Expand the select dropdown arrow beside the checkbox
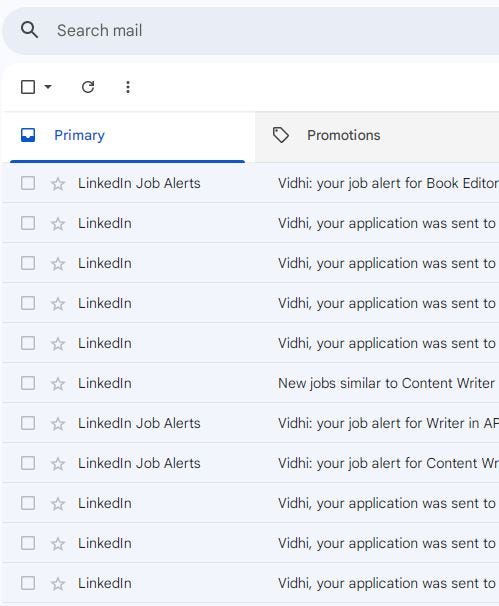This screenshot has height=606, width=499. pyautogui.click(x=48, y=87)
